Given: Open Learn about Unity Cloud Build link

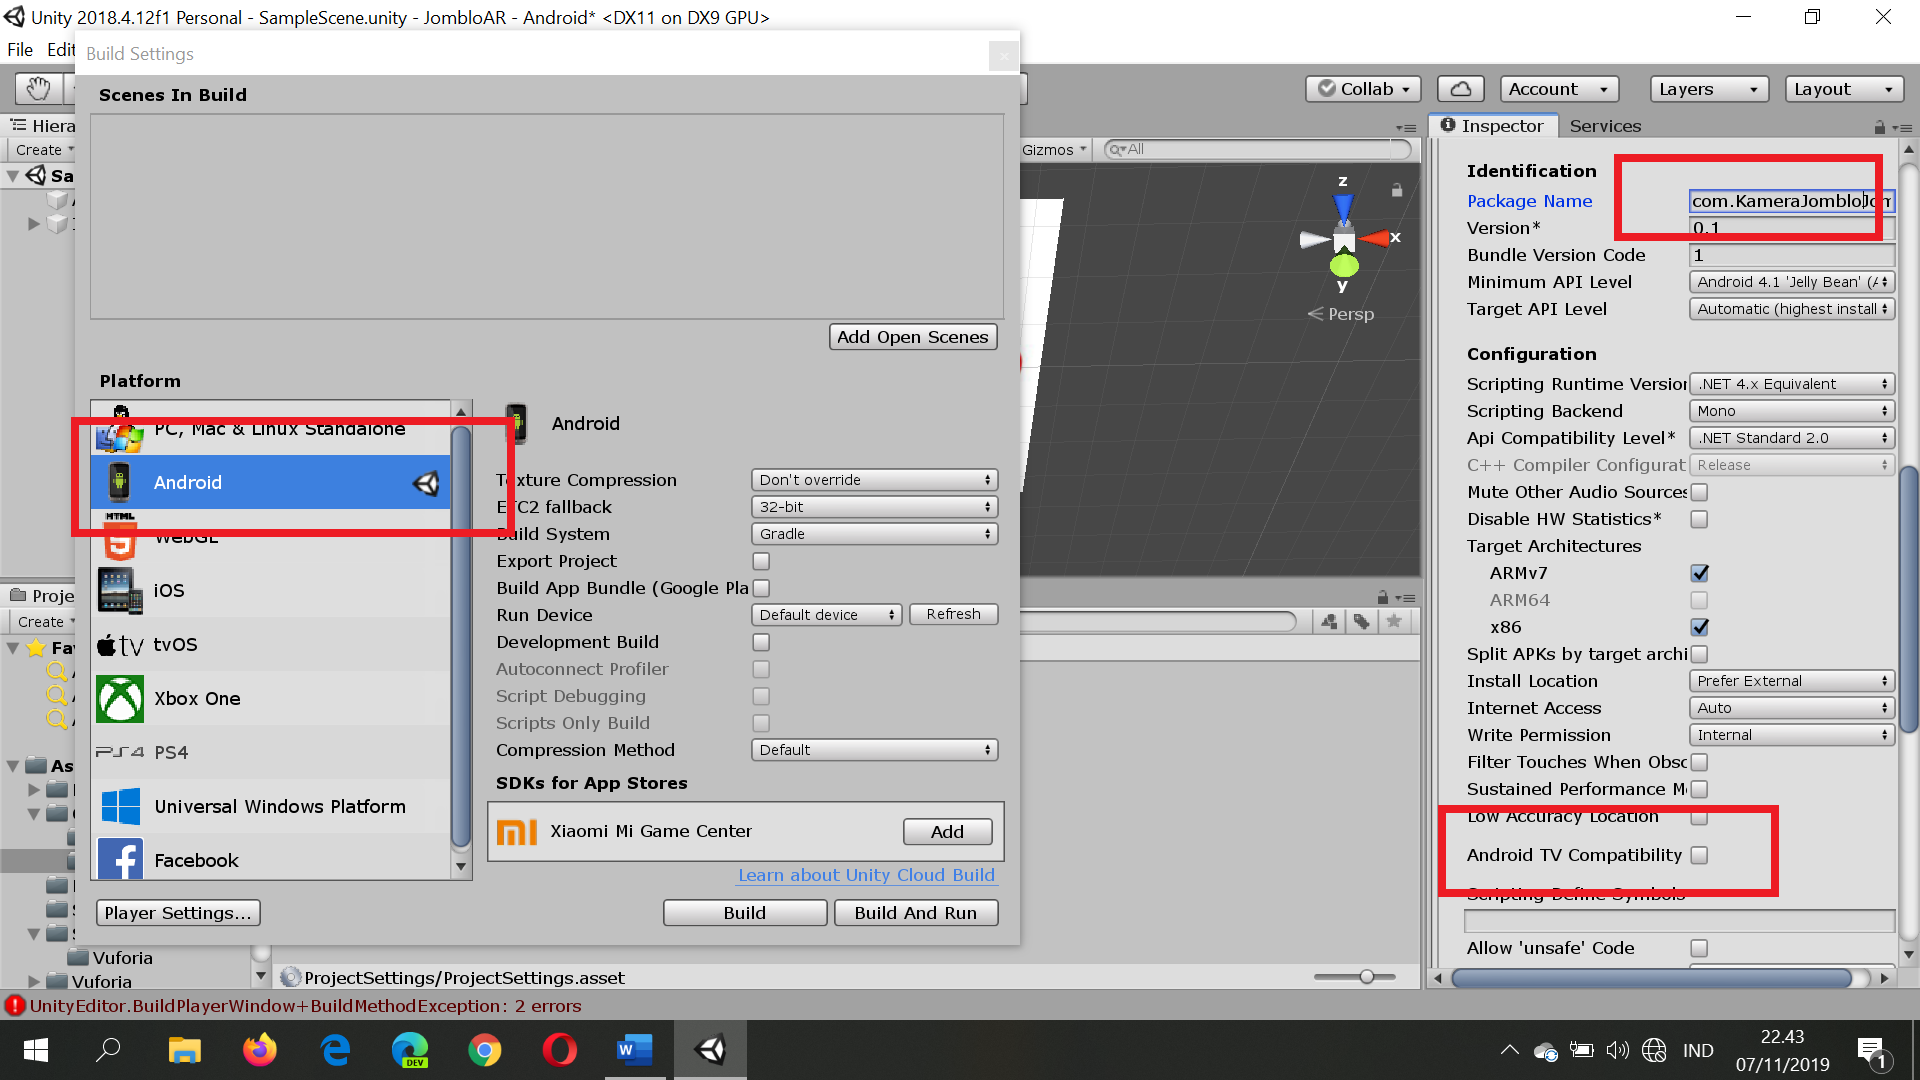Looking at the screenshot, I should (x=866, y=875).
